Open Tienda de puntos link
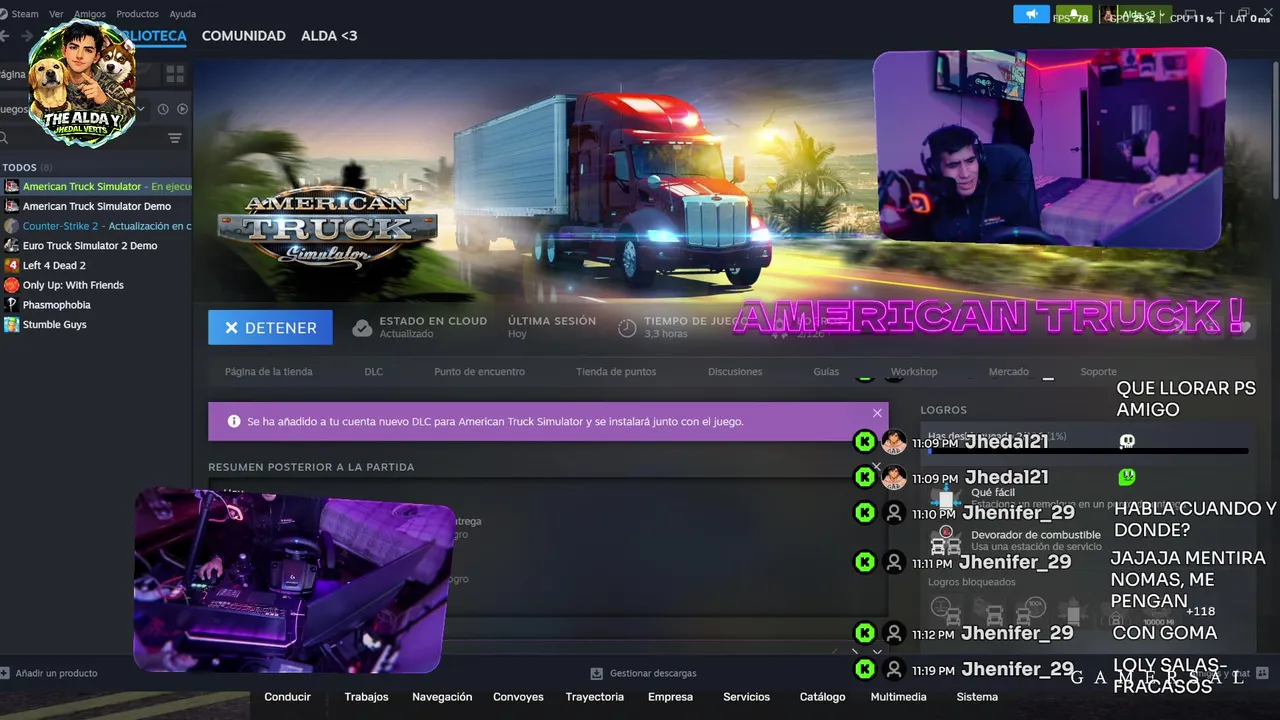 coord(616,371)
